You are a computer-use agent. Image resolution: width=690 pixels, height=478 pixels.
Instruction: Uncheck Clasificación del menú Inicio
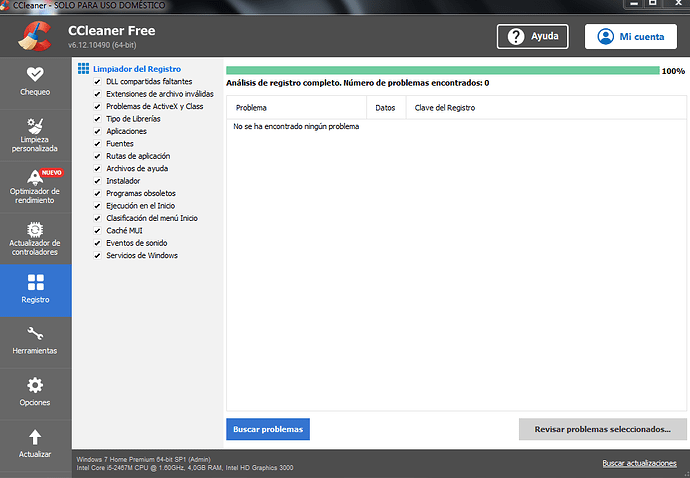coord(97,218)
